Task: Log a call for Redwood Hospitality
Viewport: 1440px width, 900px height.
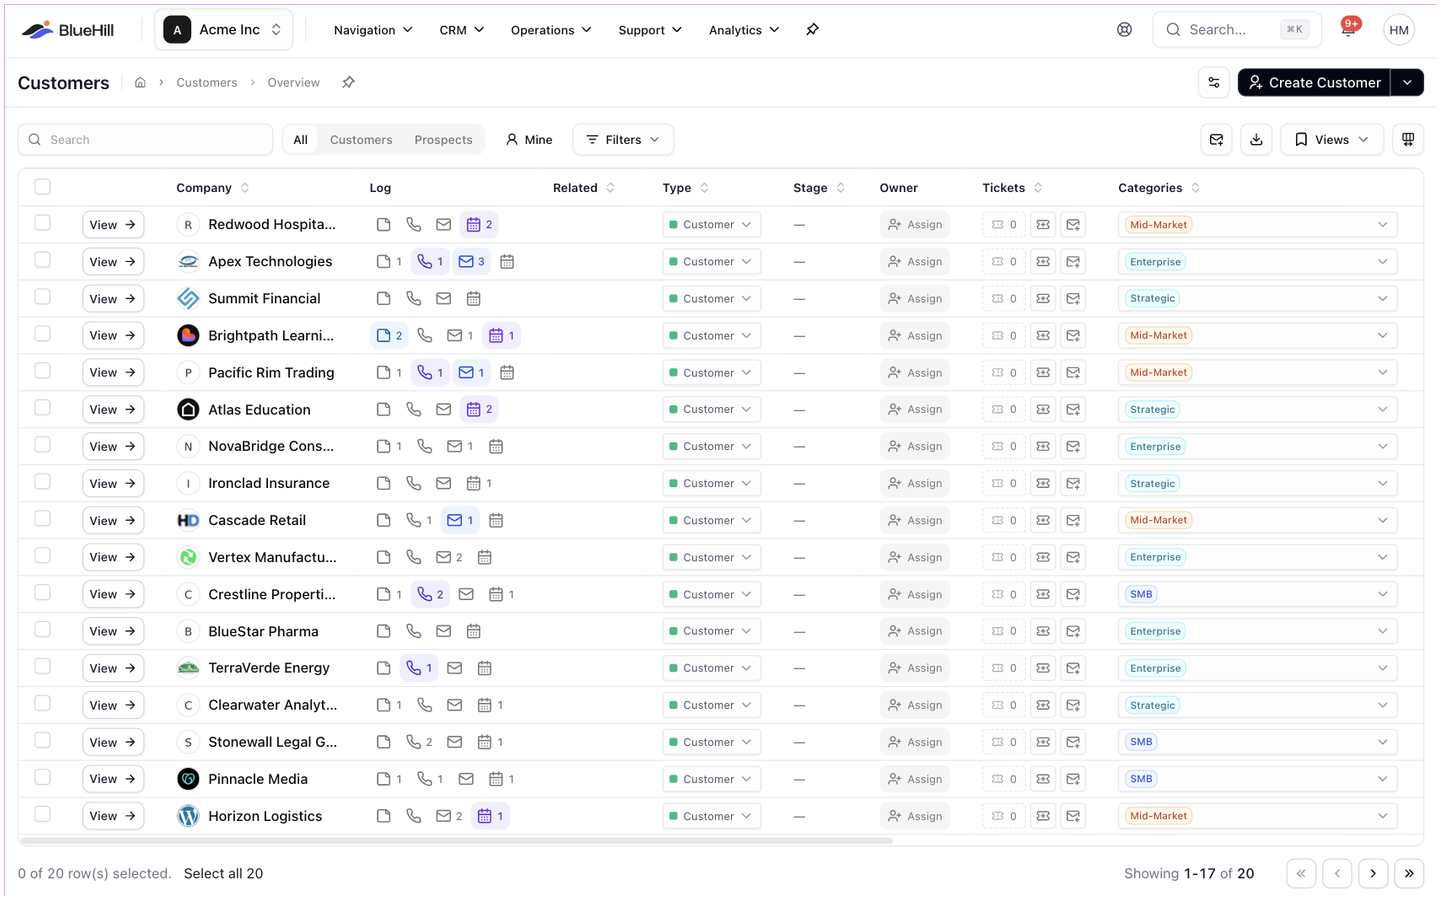Action: pyautogui.click(x=414, y=225)
